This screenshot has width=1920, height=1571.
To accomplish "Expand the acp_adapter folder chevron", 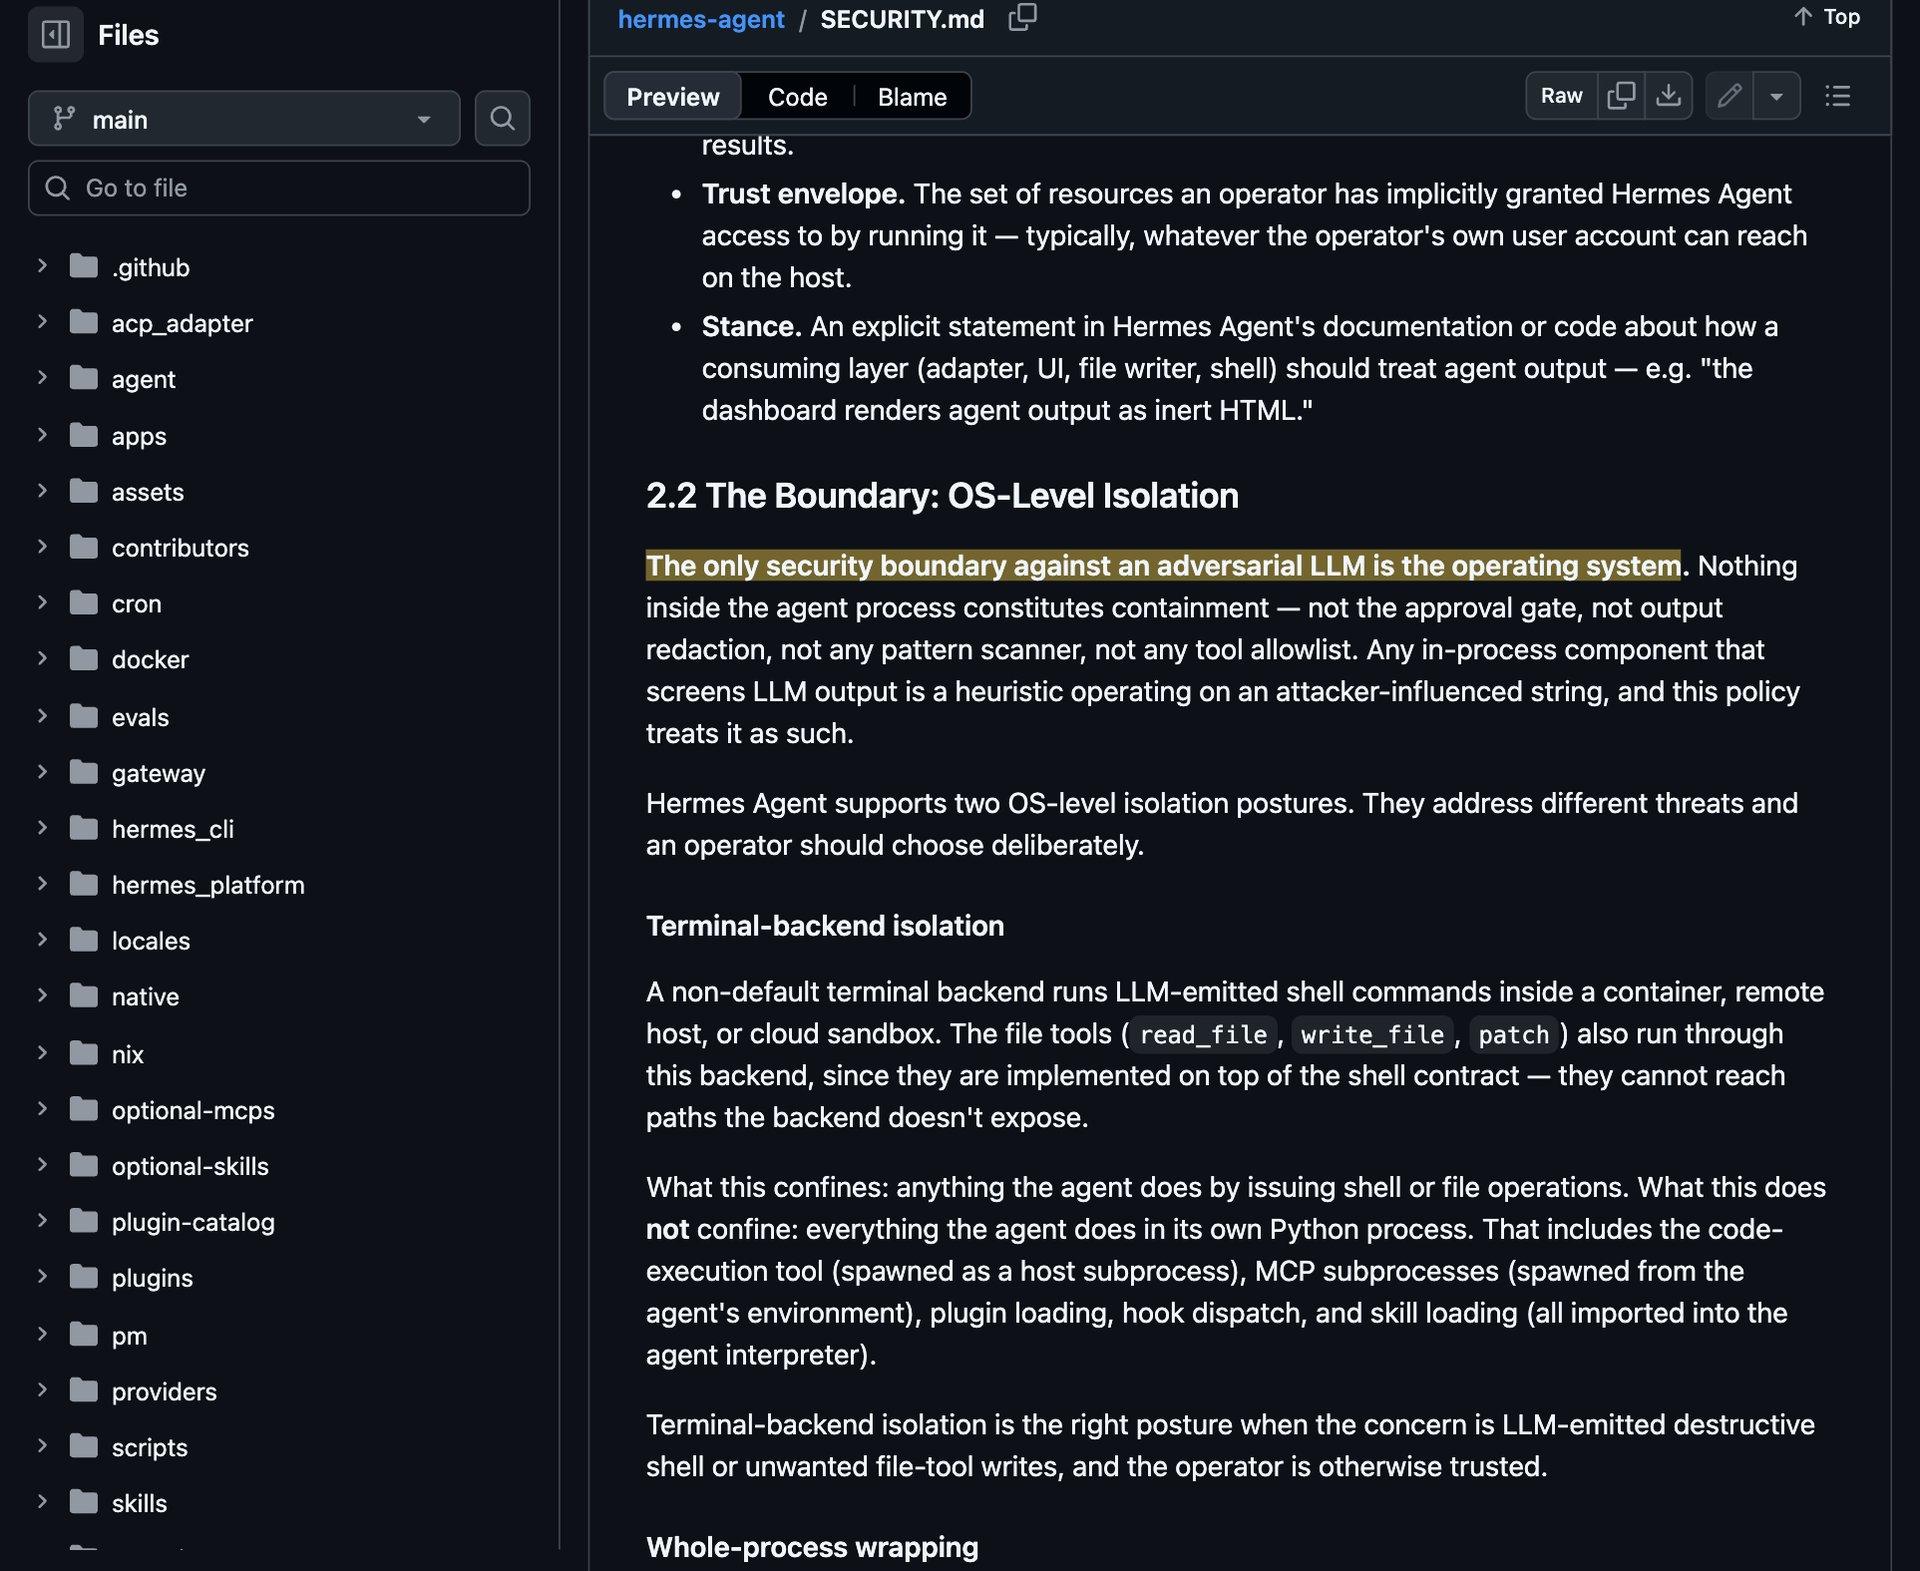I will (42, 322).
